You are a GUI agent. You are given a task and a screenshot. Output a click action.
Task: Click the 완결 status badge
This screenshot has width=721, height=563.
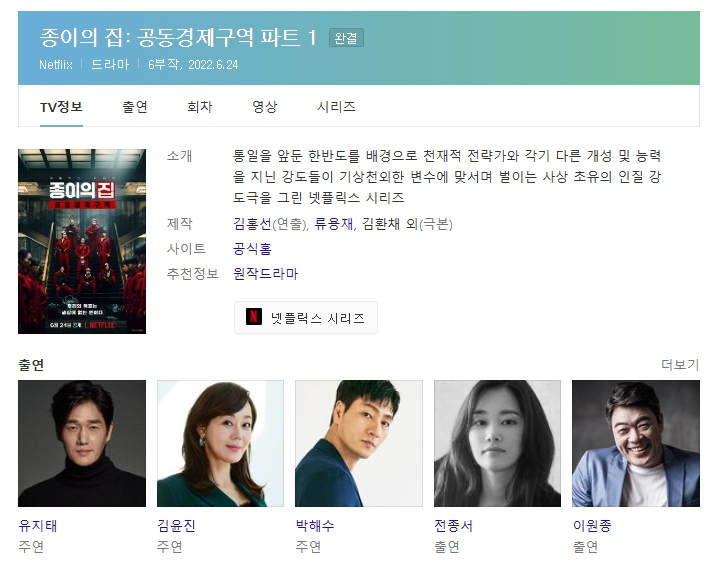(x=346, y=38)
